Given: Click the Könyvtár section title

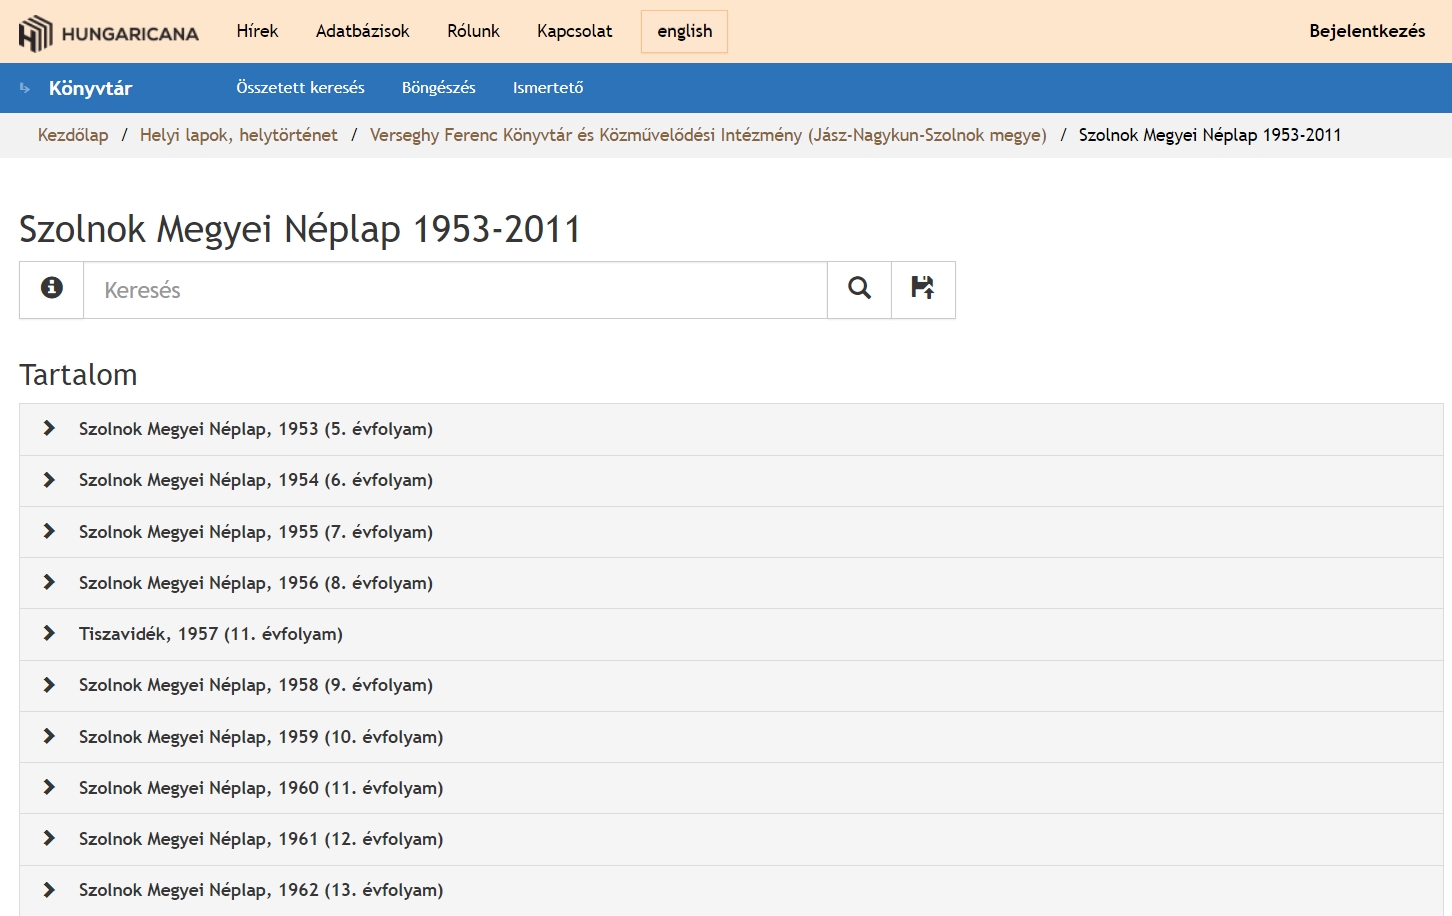Looking at the screenshot, I should pos(90,88).
